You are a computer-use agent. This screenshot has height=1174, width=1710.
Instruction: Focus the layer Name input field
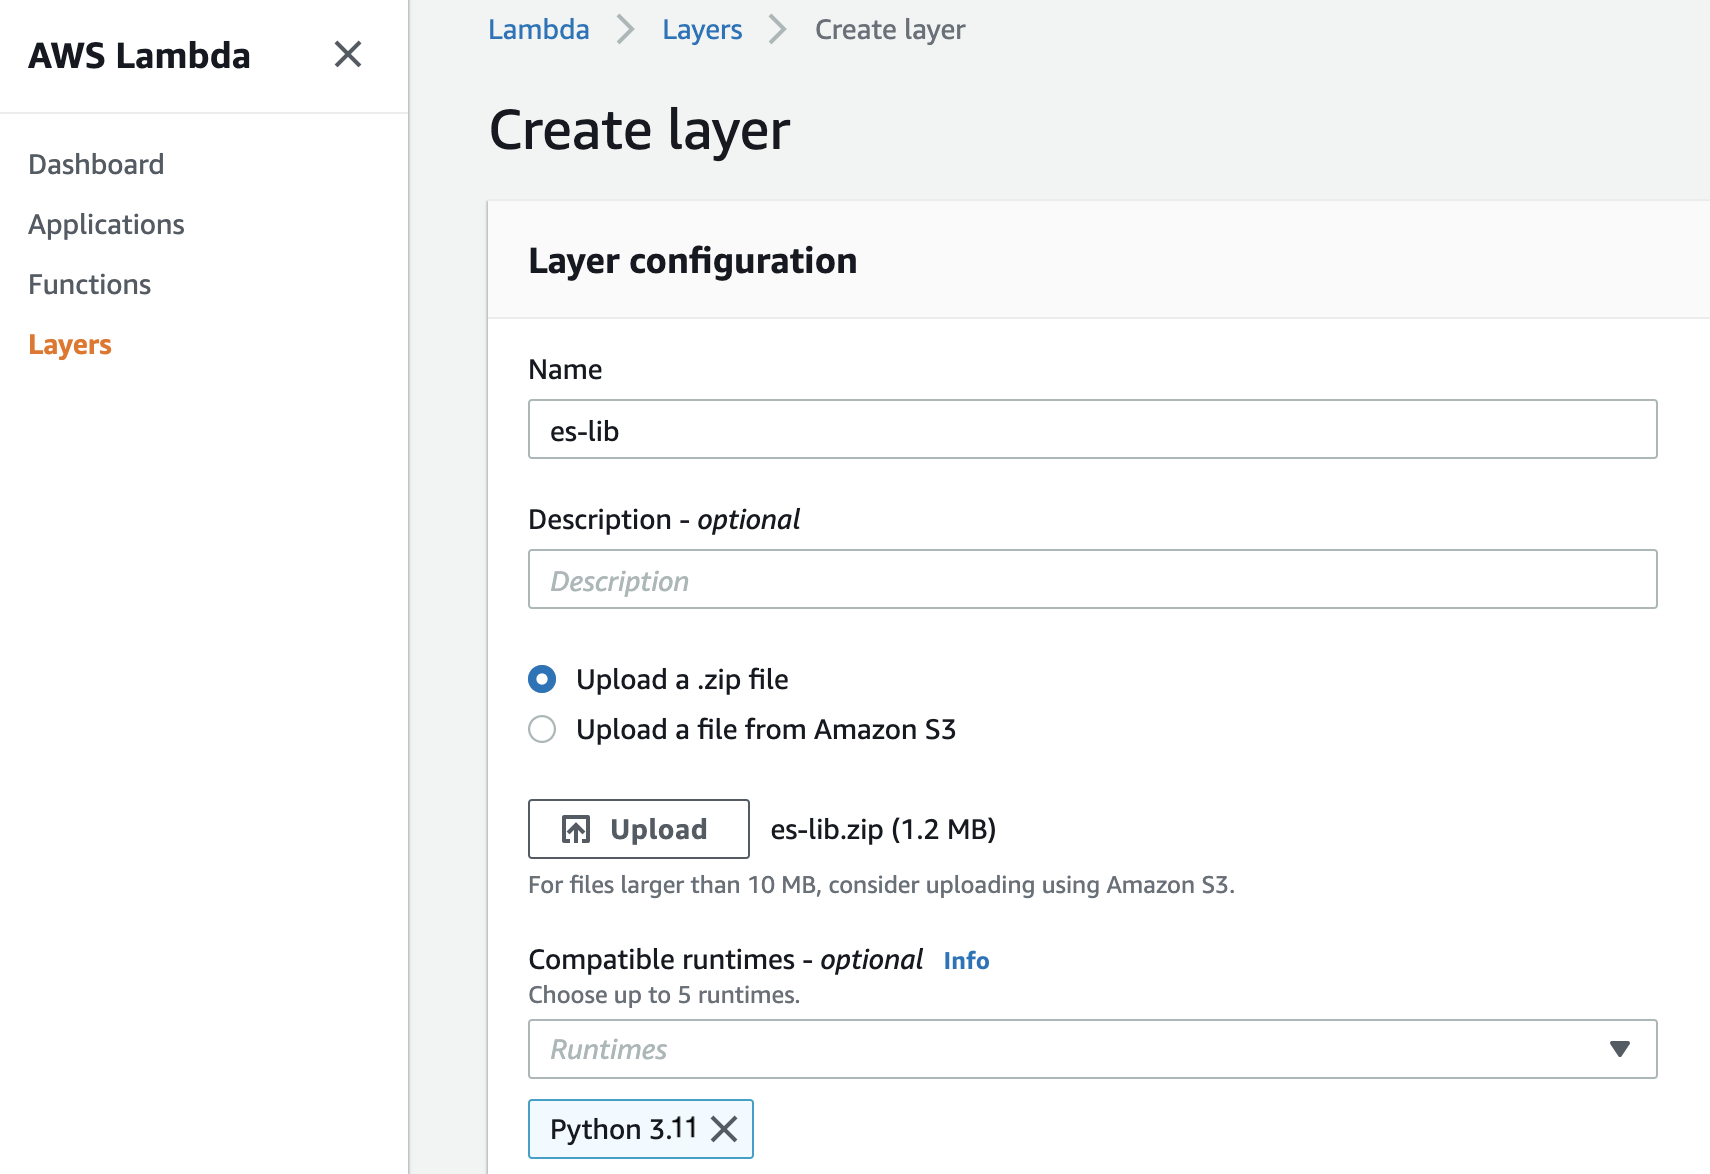1093,429
